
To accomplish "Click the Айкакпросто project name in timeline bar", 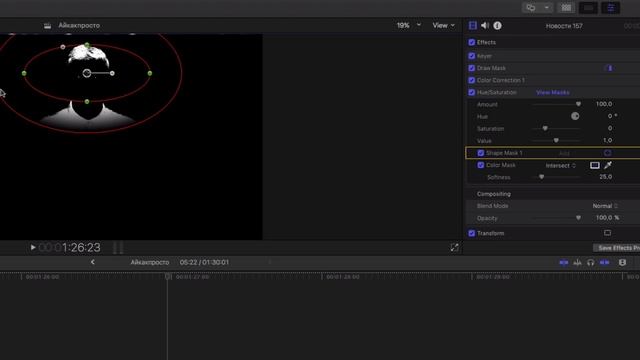I will point(150,262).
